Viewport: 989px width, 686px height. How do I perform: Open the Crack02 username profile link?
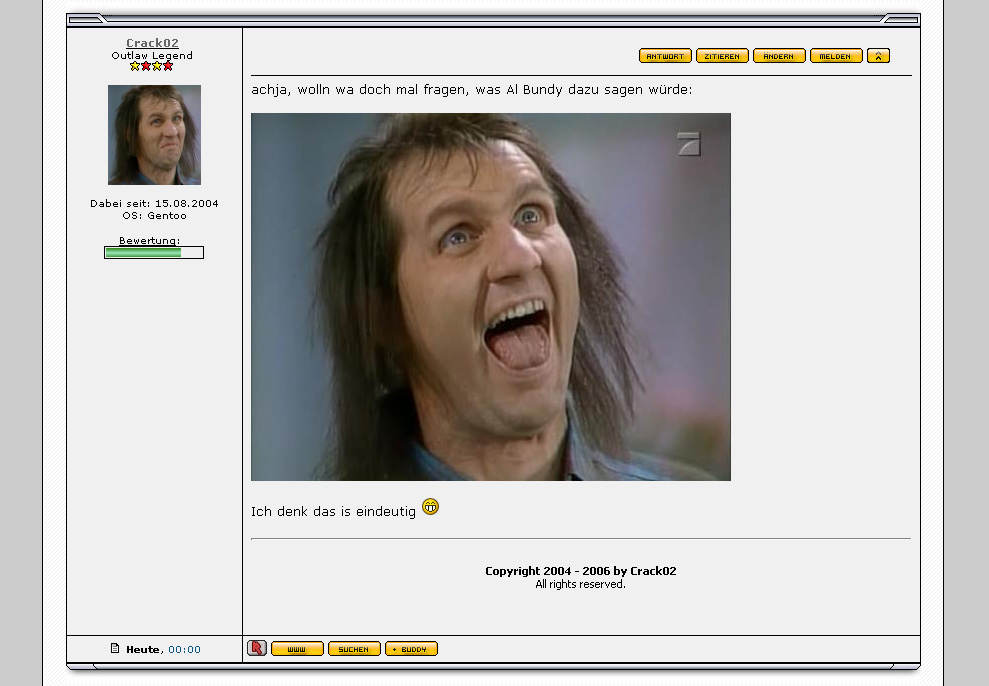click(152, 43)
